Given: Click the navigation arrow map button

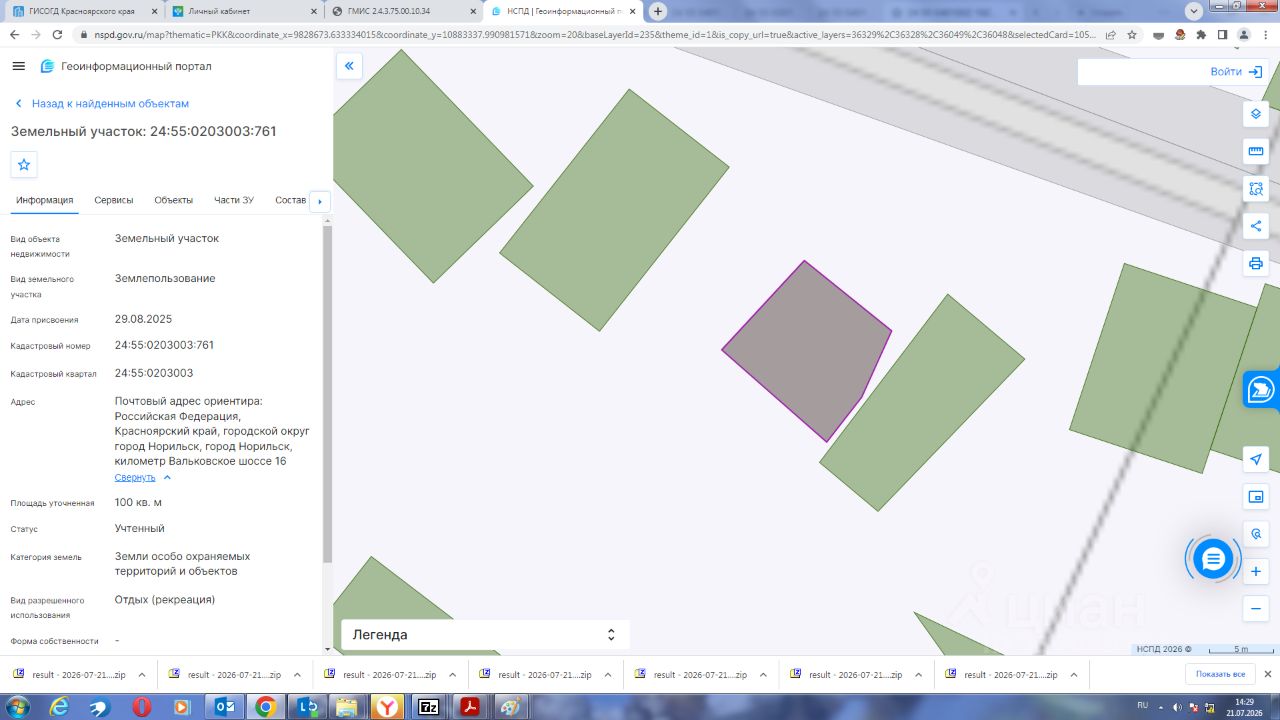Looking at the screenshot, I should pyautogui.click(x=1256, y=459).
